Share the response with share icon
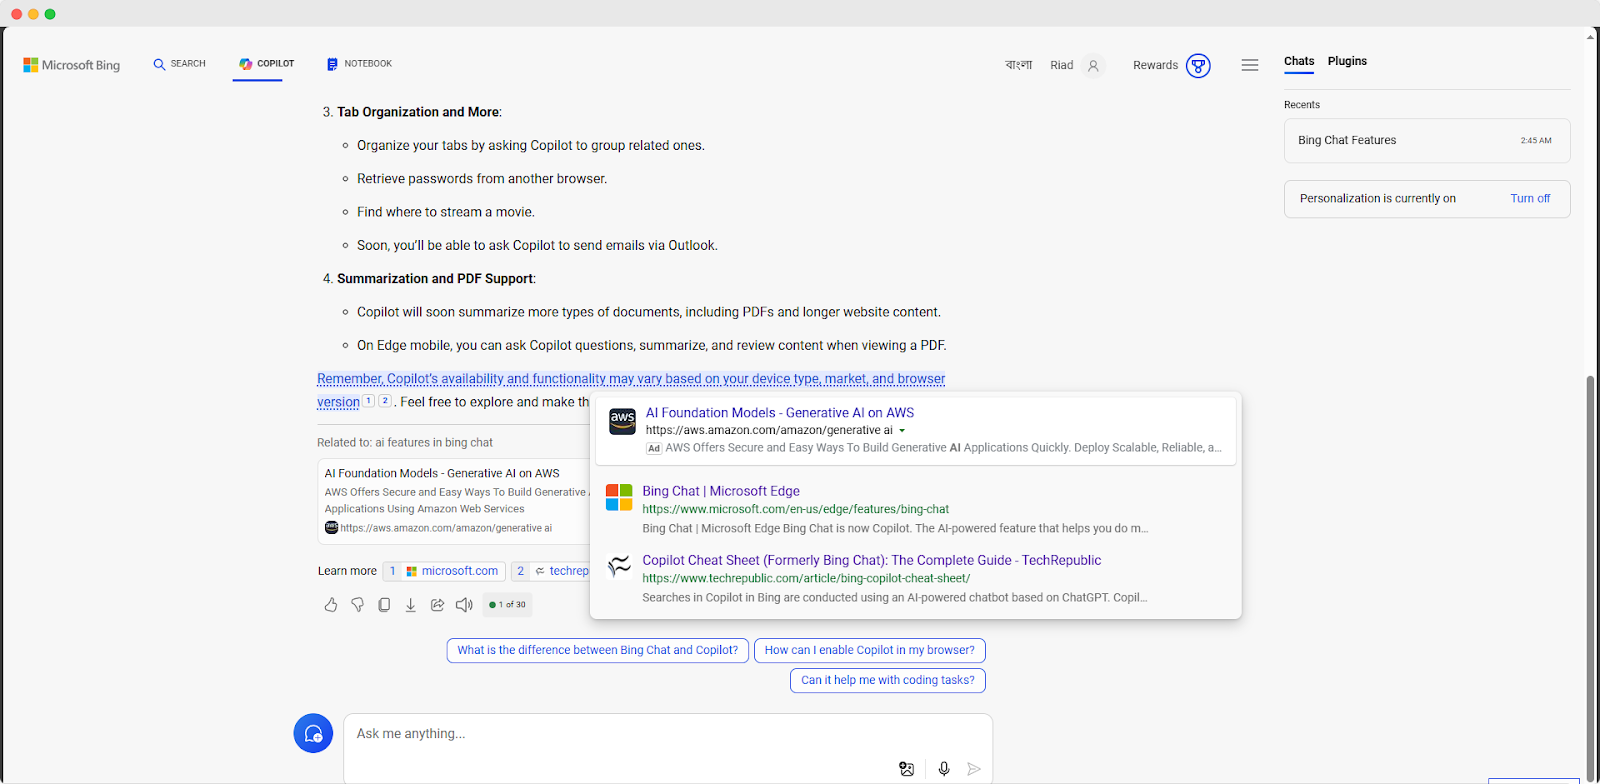The height and width of the screenshot is (784, 1600). [x=437, y=605]
